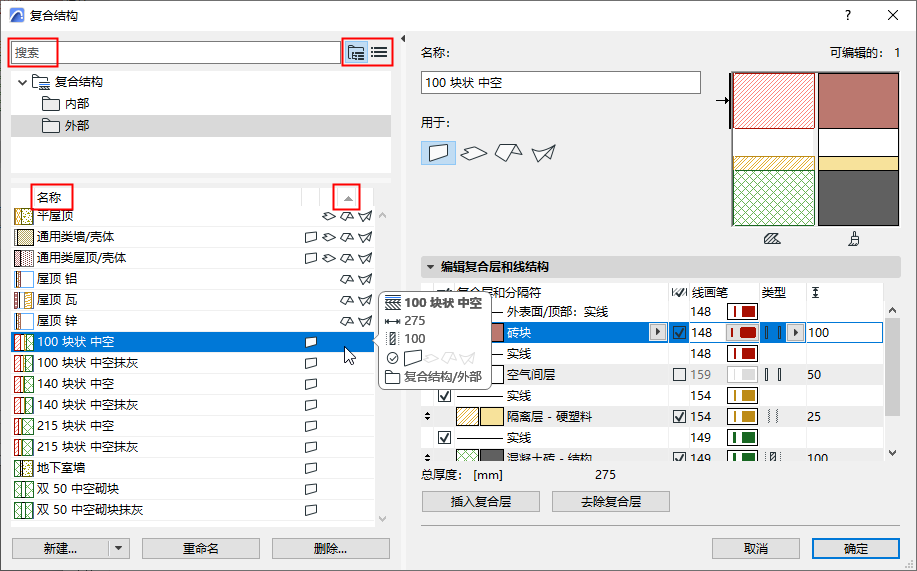Click the 通用类墙/壳体 fill icon

tap(23, 237)
